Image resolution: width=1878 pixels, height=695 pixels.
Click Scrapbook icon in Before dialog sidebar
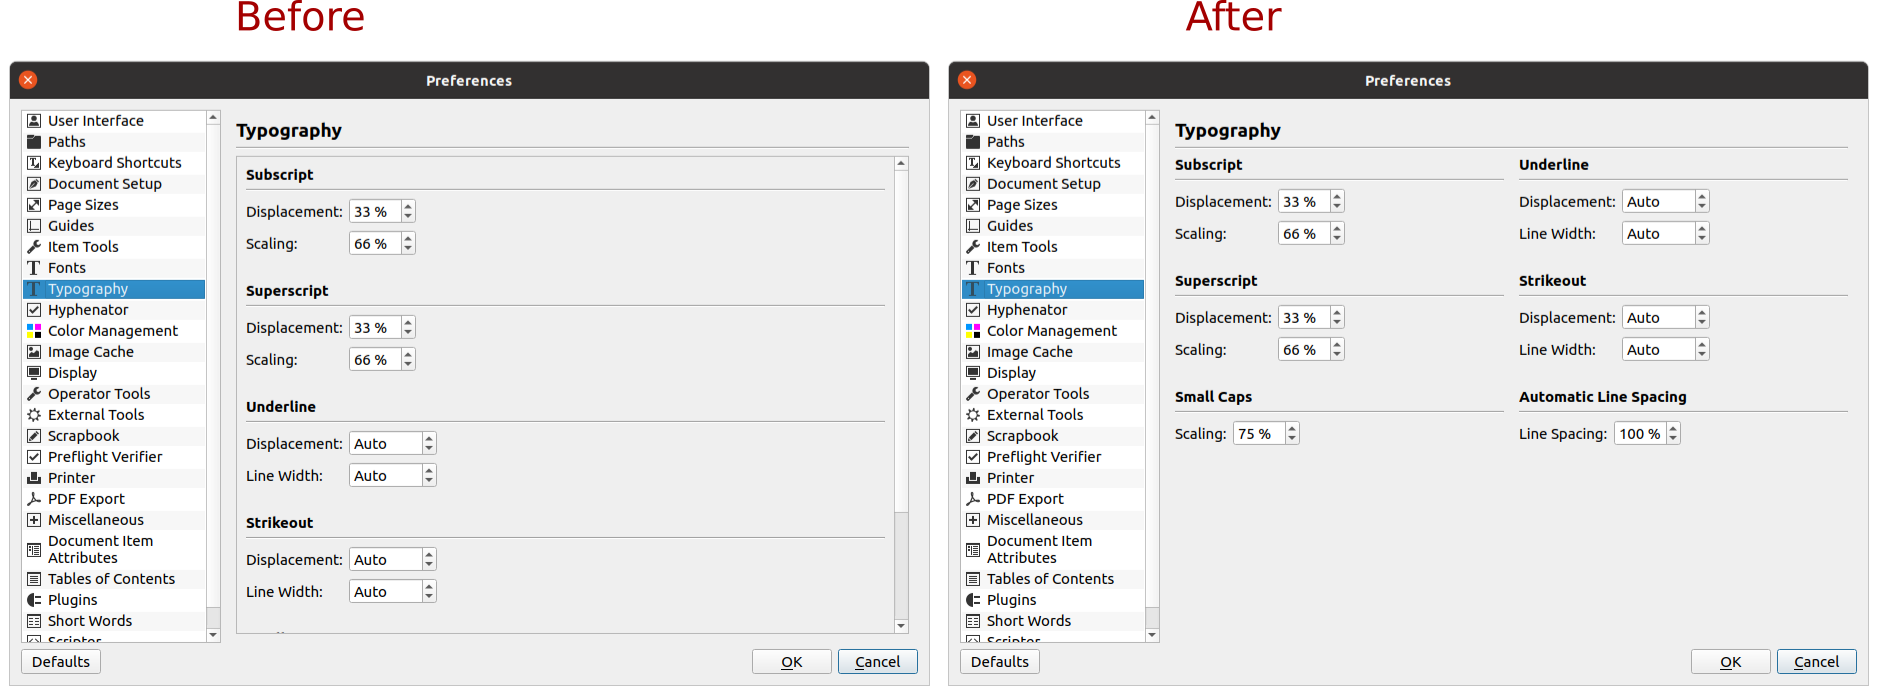coord(34,436)
